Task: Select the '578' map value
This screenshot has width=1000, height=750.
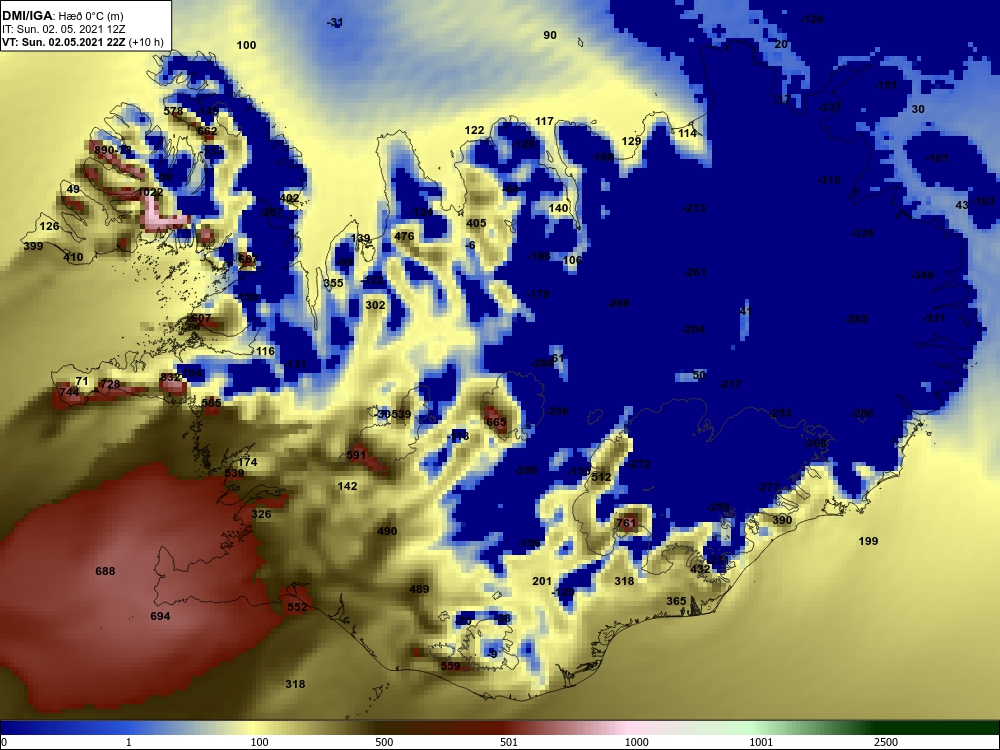Action: [x=173, y=111]
